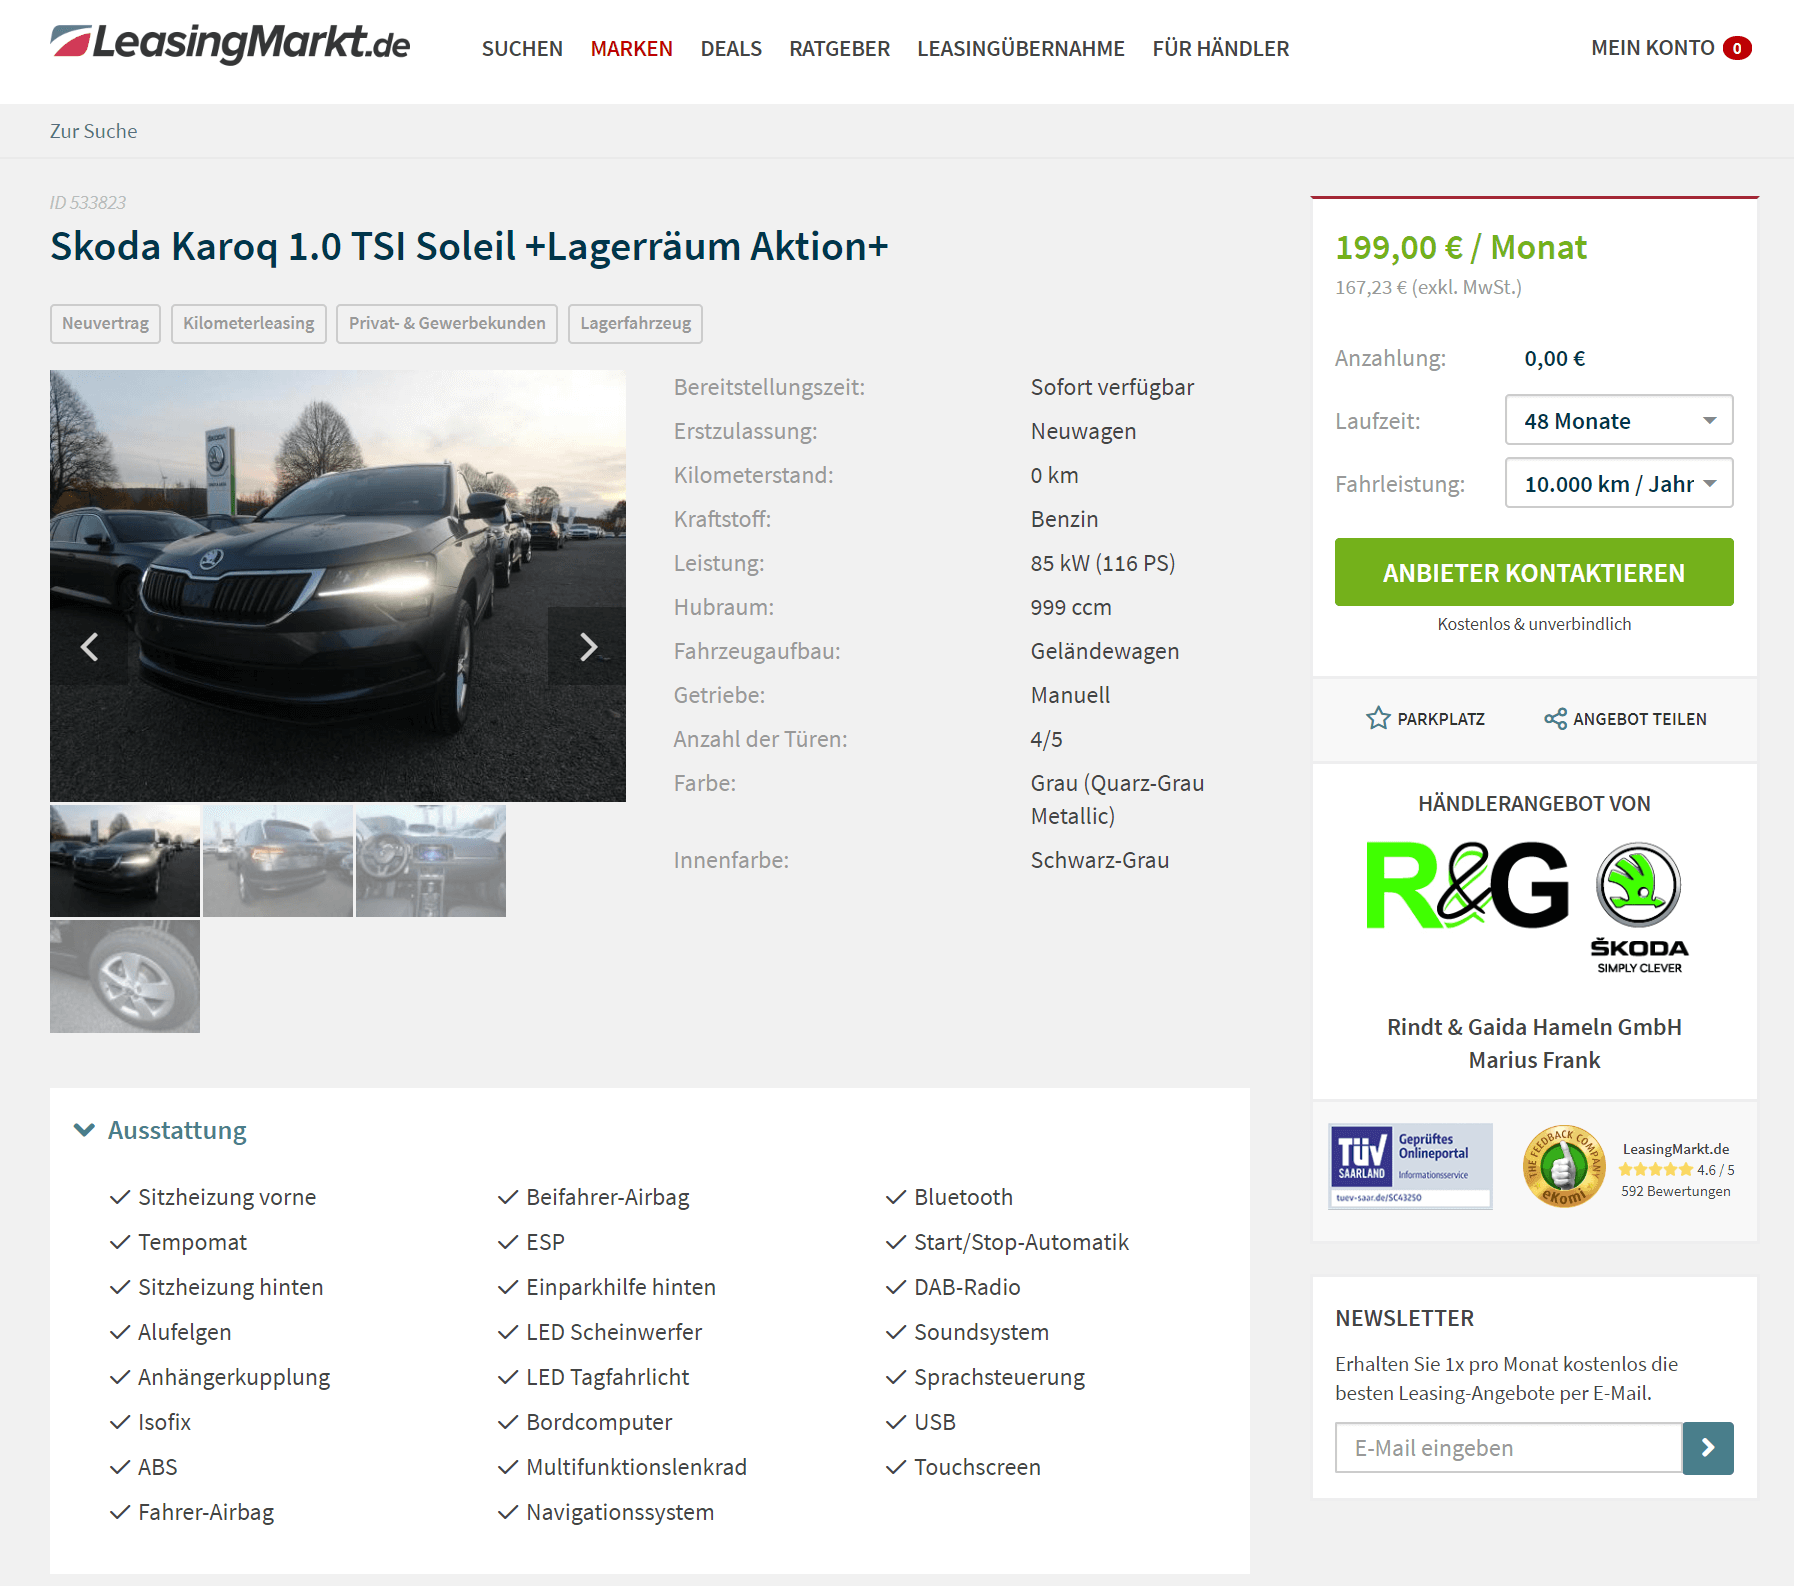
Task: Open the TÜV Saarland certification badge
Action: pos(1410,1166)
